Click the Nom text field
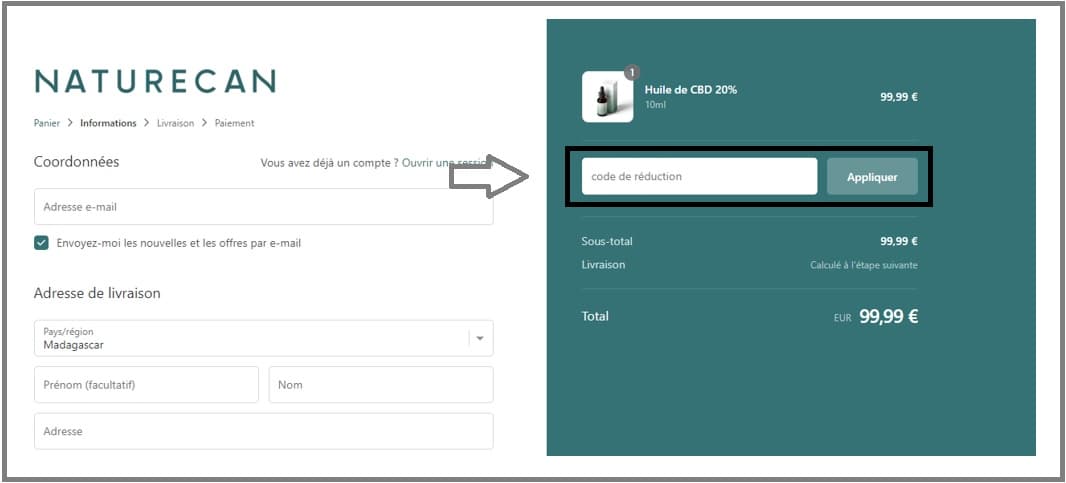 (x=380, y=385)
